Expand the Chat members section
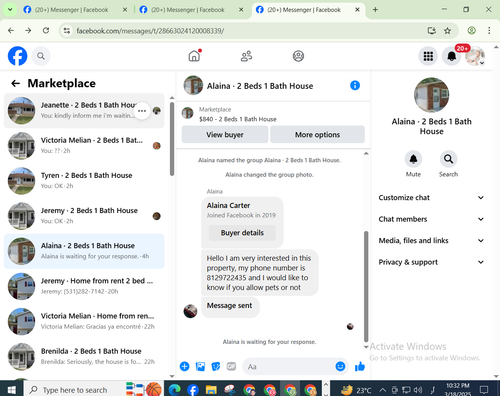 (x=431, y=219)
